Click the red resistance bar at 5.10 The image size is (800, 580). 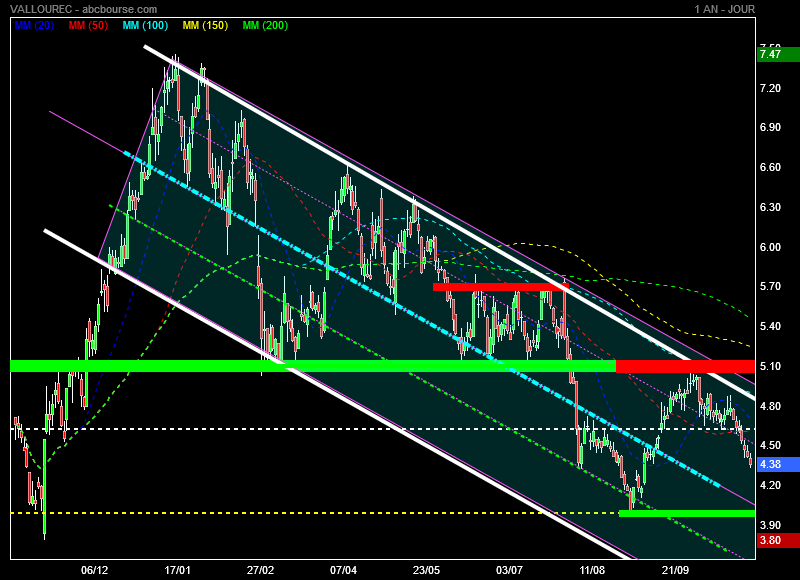pos(685,366)
